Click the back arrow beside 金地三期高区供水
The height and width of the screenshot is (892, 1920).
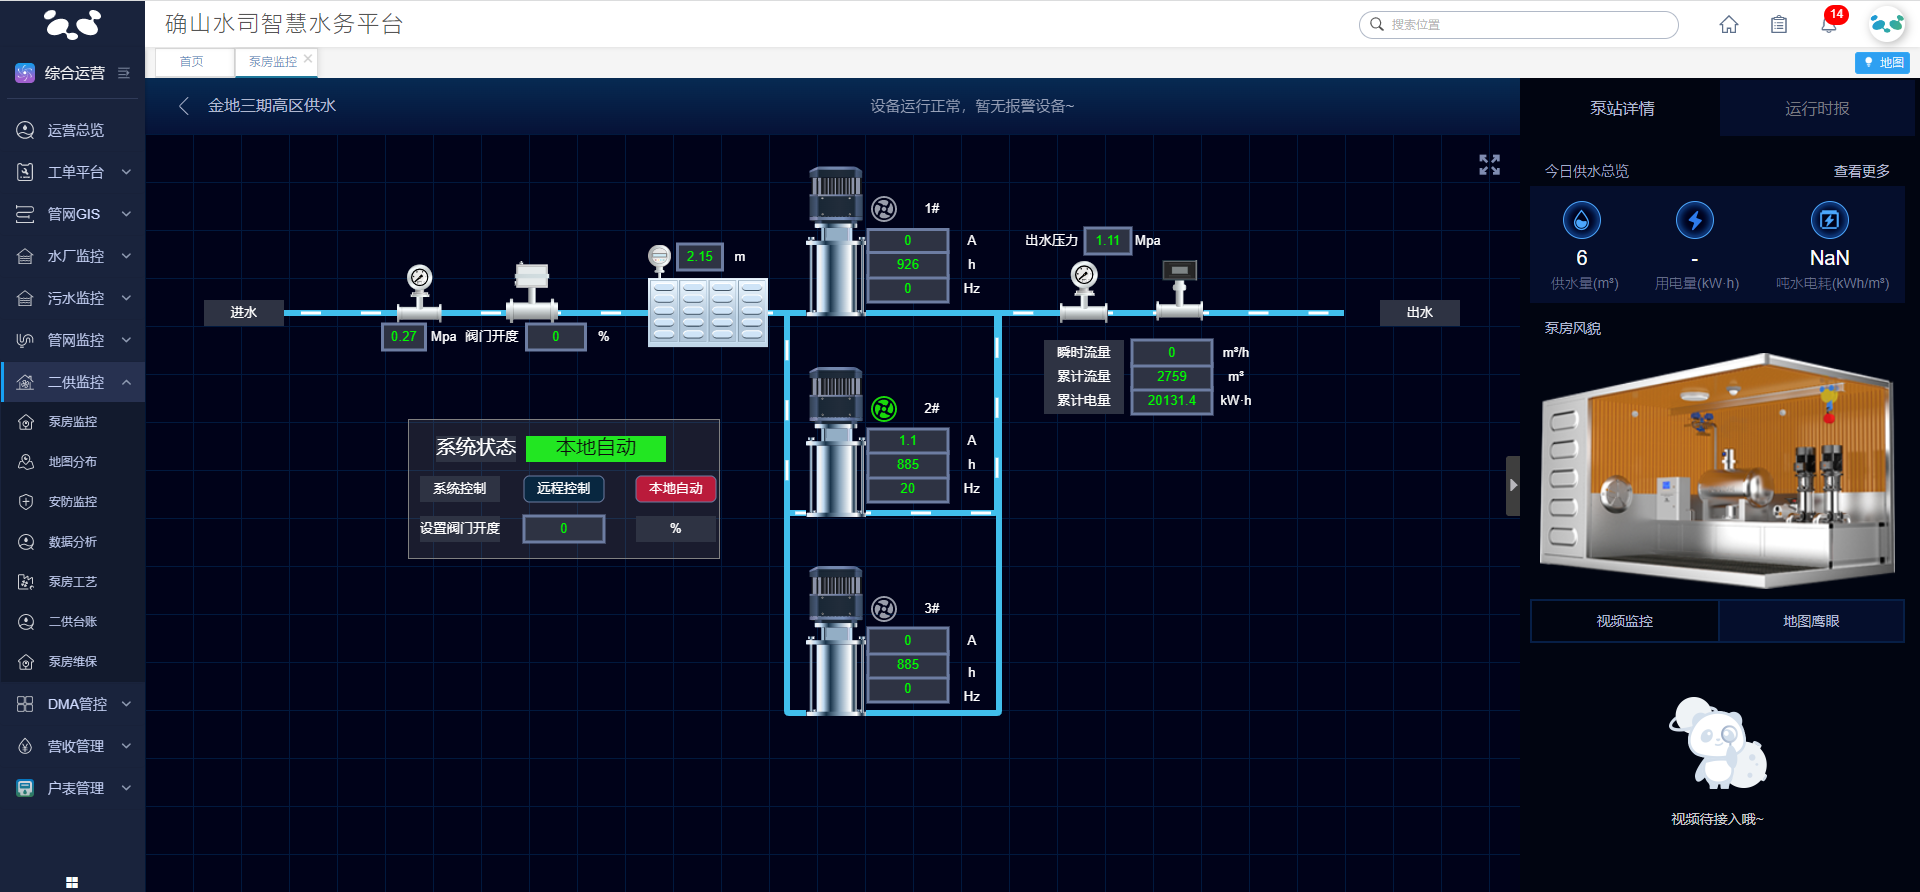coord(184,106)
